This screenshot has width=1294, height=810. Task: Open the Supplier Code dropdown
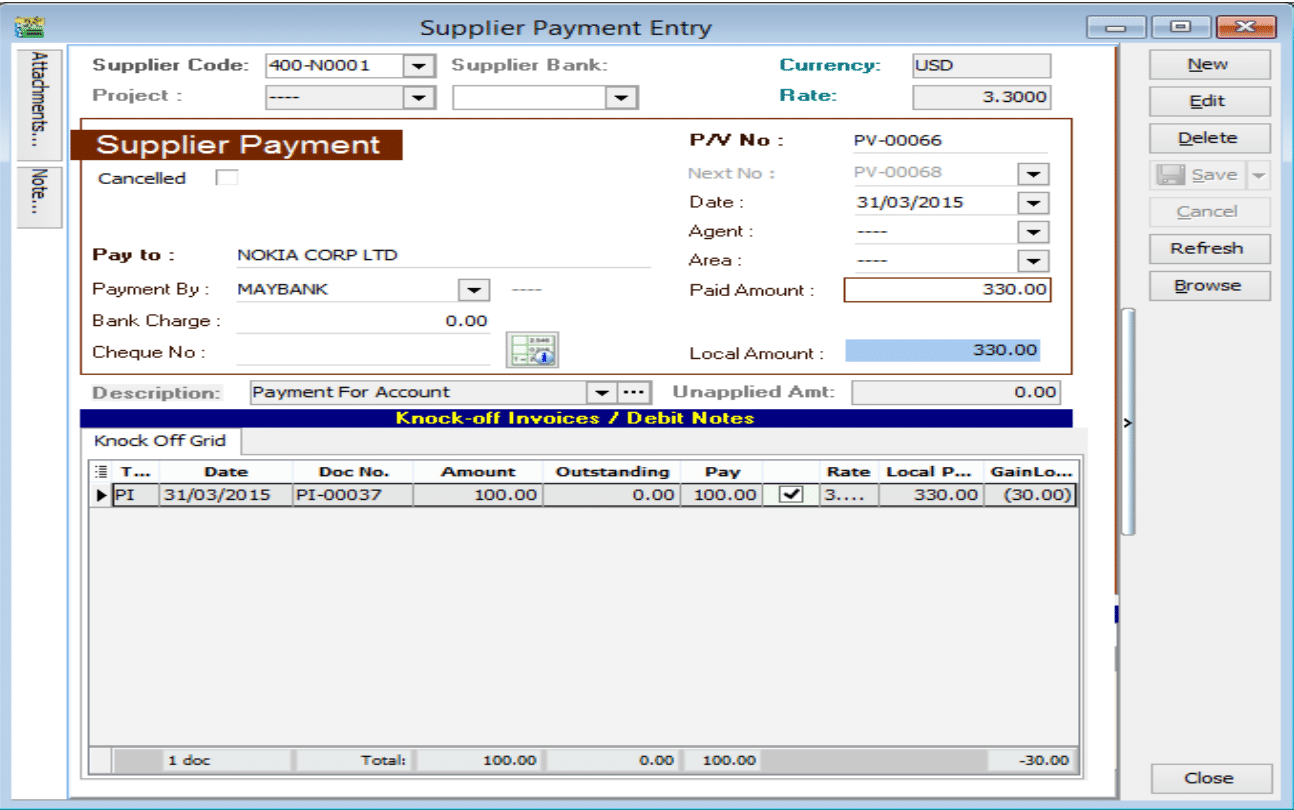tap(418, 66)
